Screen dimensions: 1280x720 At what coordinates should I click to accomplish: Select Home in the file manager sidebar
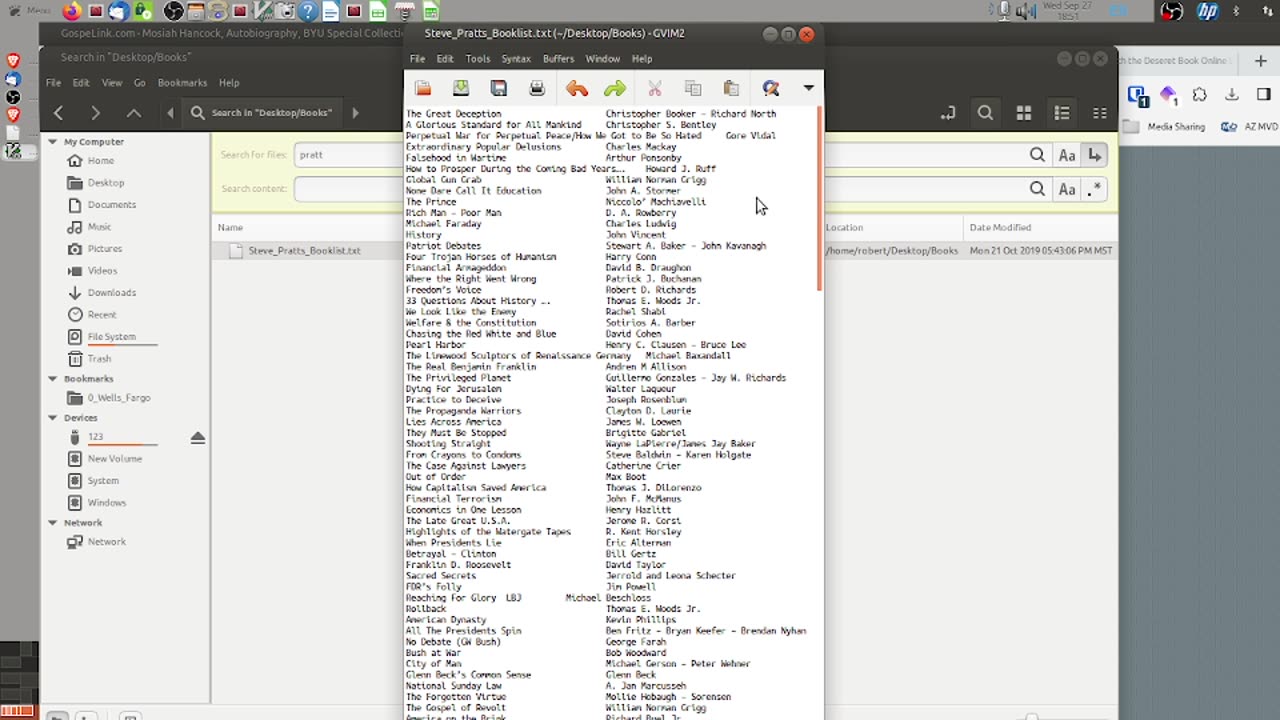click(100, 161)
